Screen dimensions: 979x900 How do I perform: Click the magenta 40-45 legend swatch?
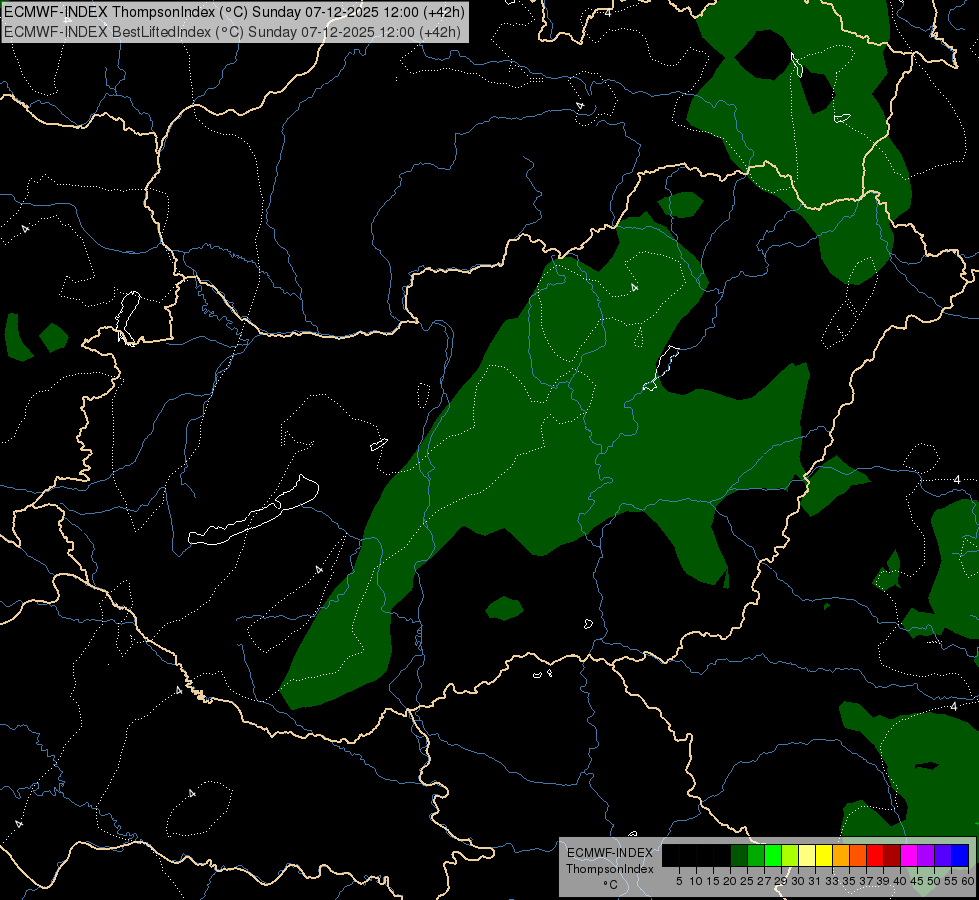[909, 855]
